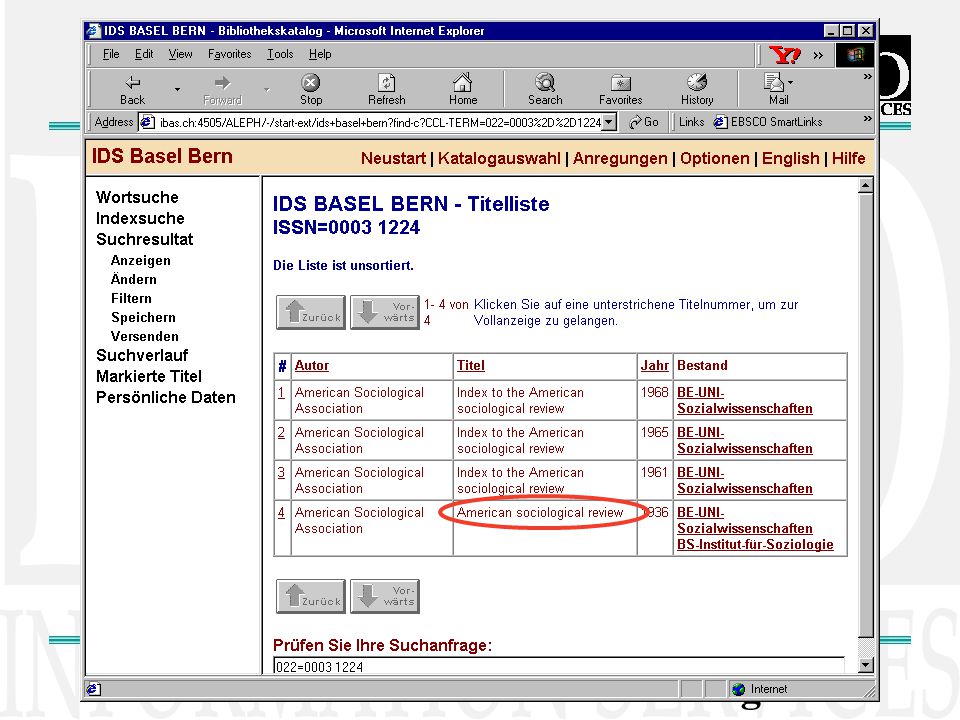Expand the Links bar overflow chevron
The width and height of the screenshot is (960, 720).
[868, 118]
